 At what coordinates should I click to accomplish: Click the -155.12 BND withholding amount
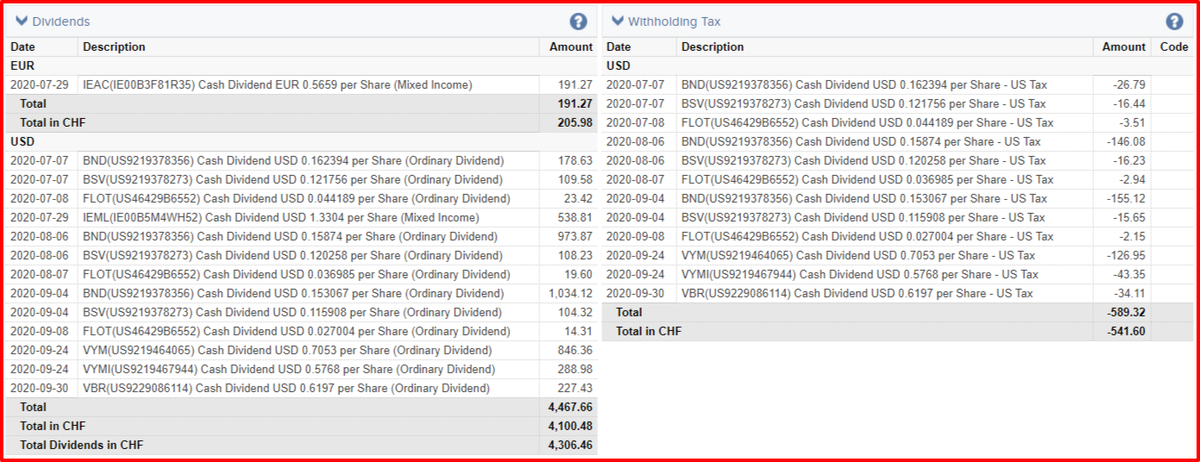[x=1126, y=198]
